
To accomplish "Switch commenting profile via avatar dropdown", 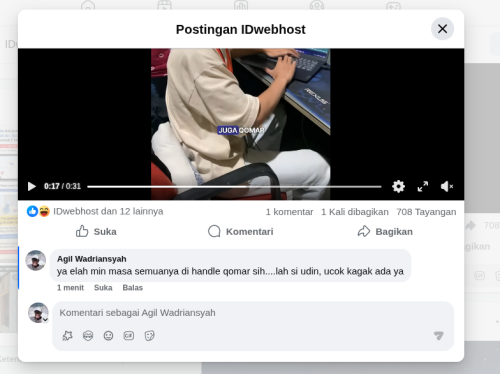I will point(38,313).
